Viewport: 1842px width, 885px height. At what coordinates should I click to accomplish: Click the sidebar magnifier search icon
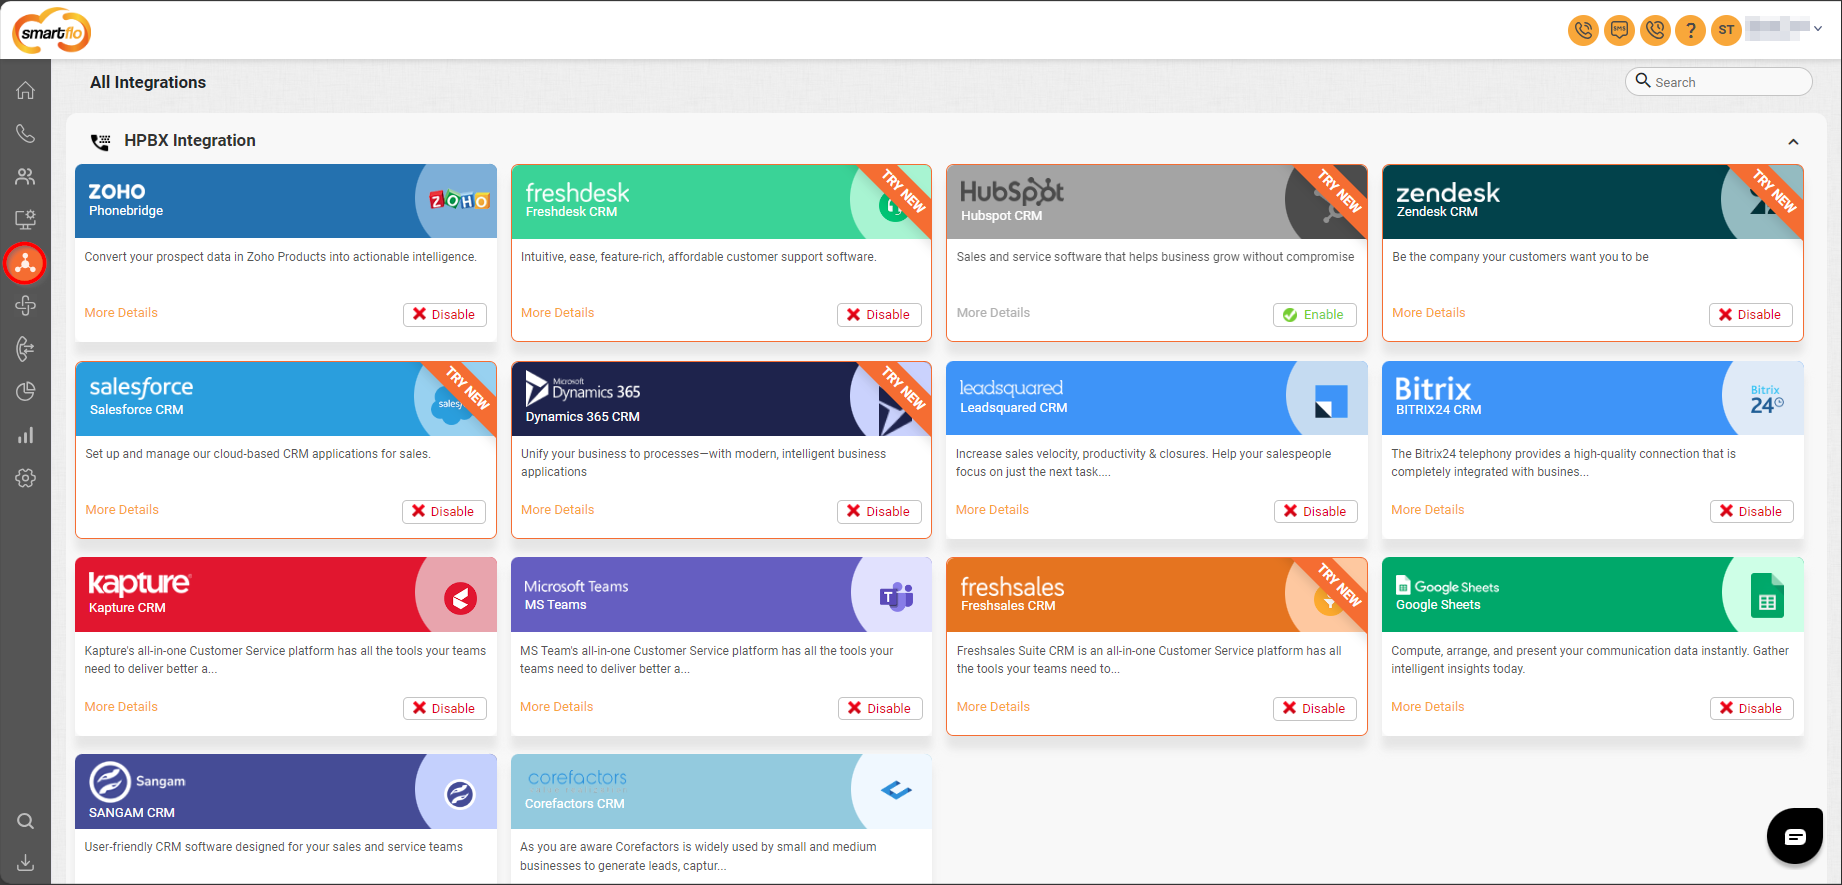click(25, 821)
